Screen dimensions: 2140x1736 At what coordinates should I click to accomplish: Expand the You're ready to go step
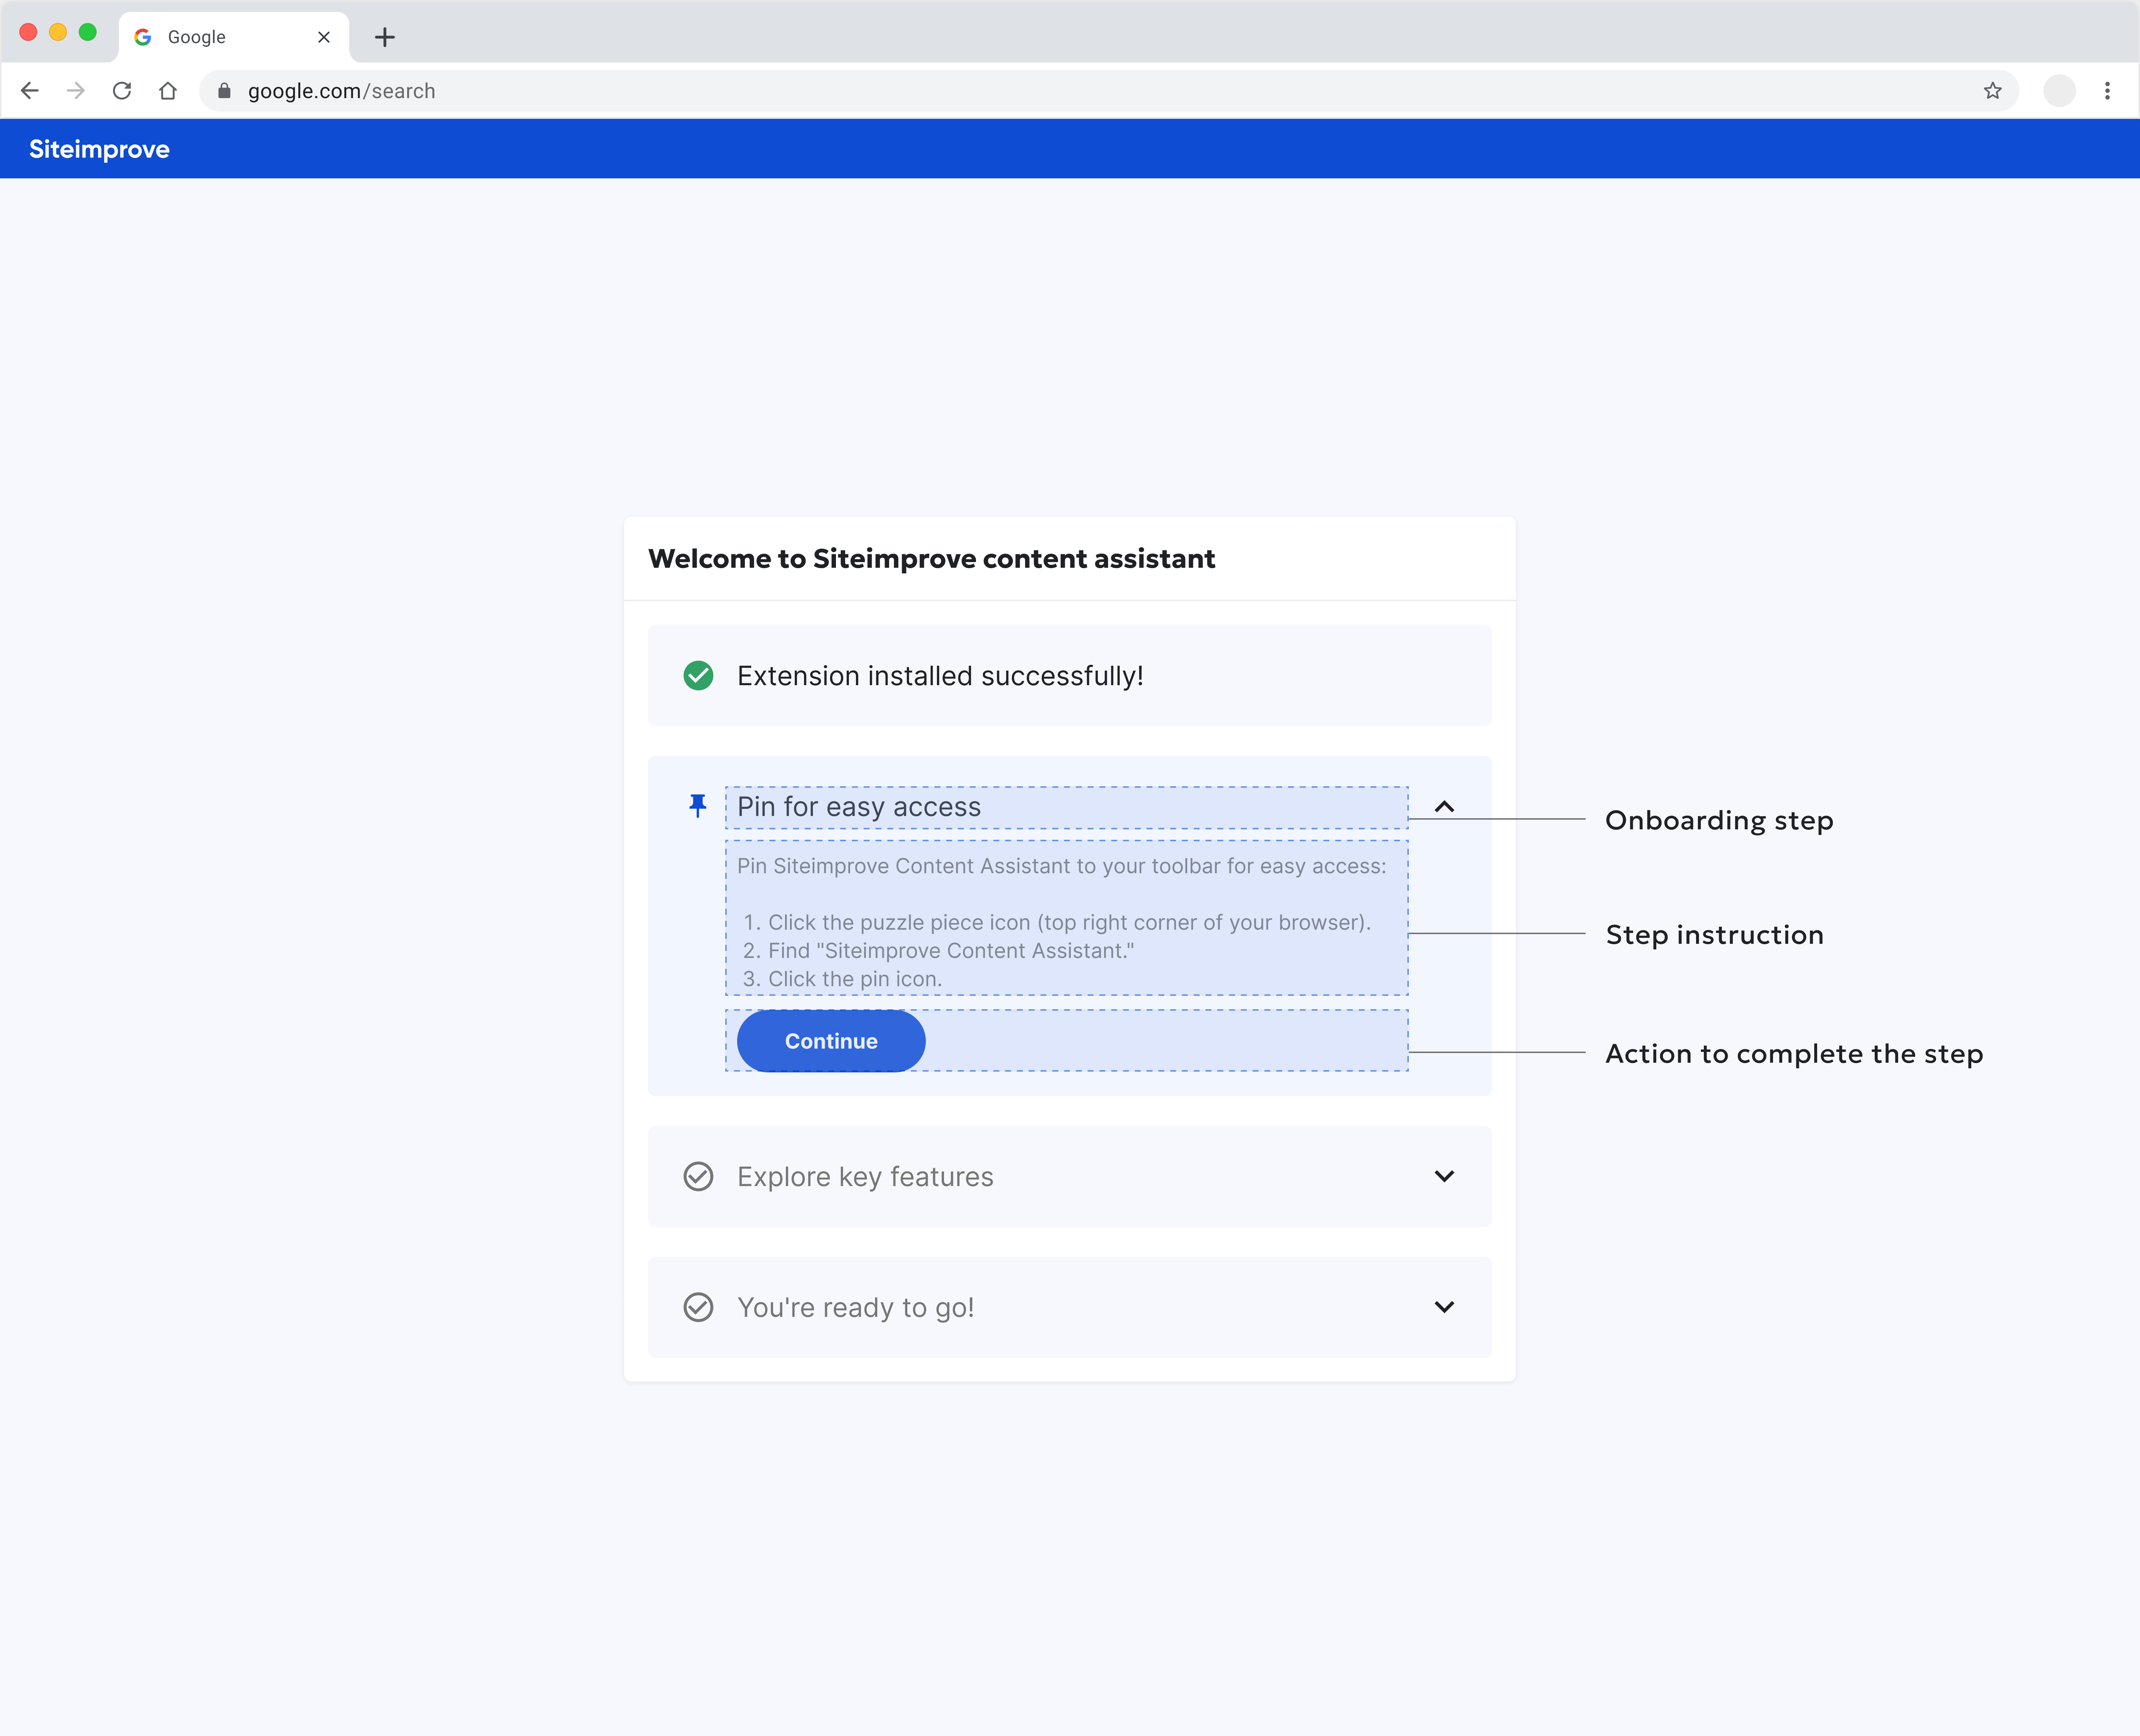point(1444,1307)
